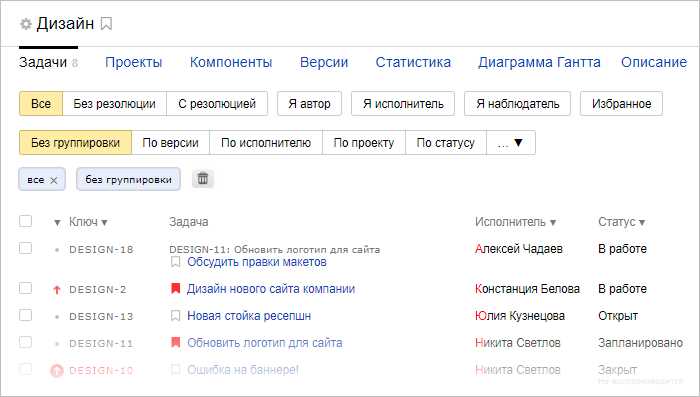Open parent task DESIGN-11: Обновить логотип для сайта
The height and width of the screenshot is (397, 700).
(275, 249)
